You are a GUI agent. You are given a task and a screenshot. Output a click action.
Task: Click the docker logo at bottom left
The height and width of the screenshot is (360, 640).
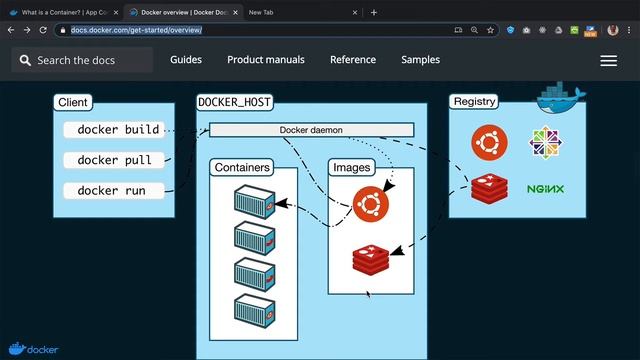click(x=33, y=349)
